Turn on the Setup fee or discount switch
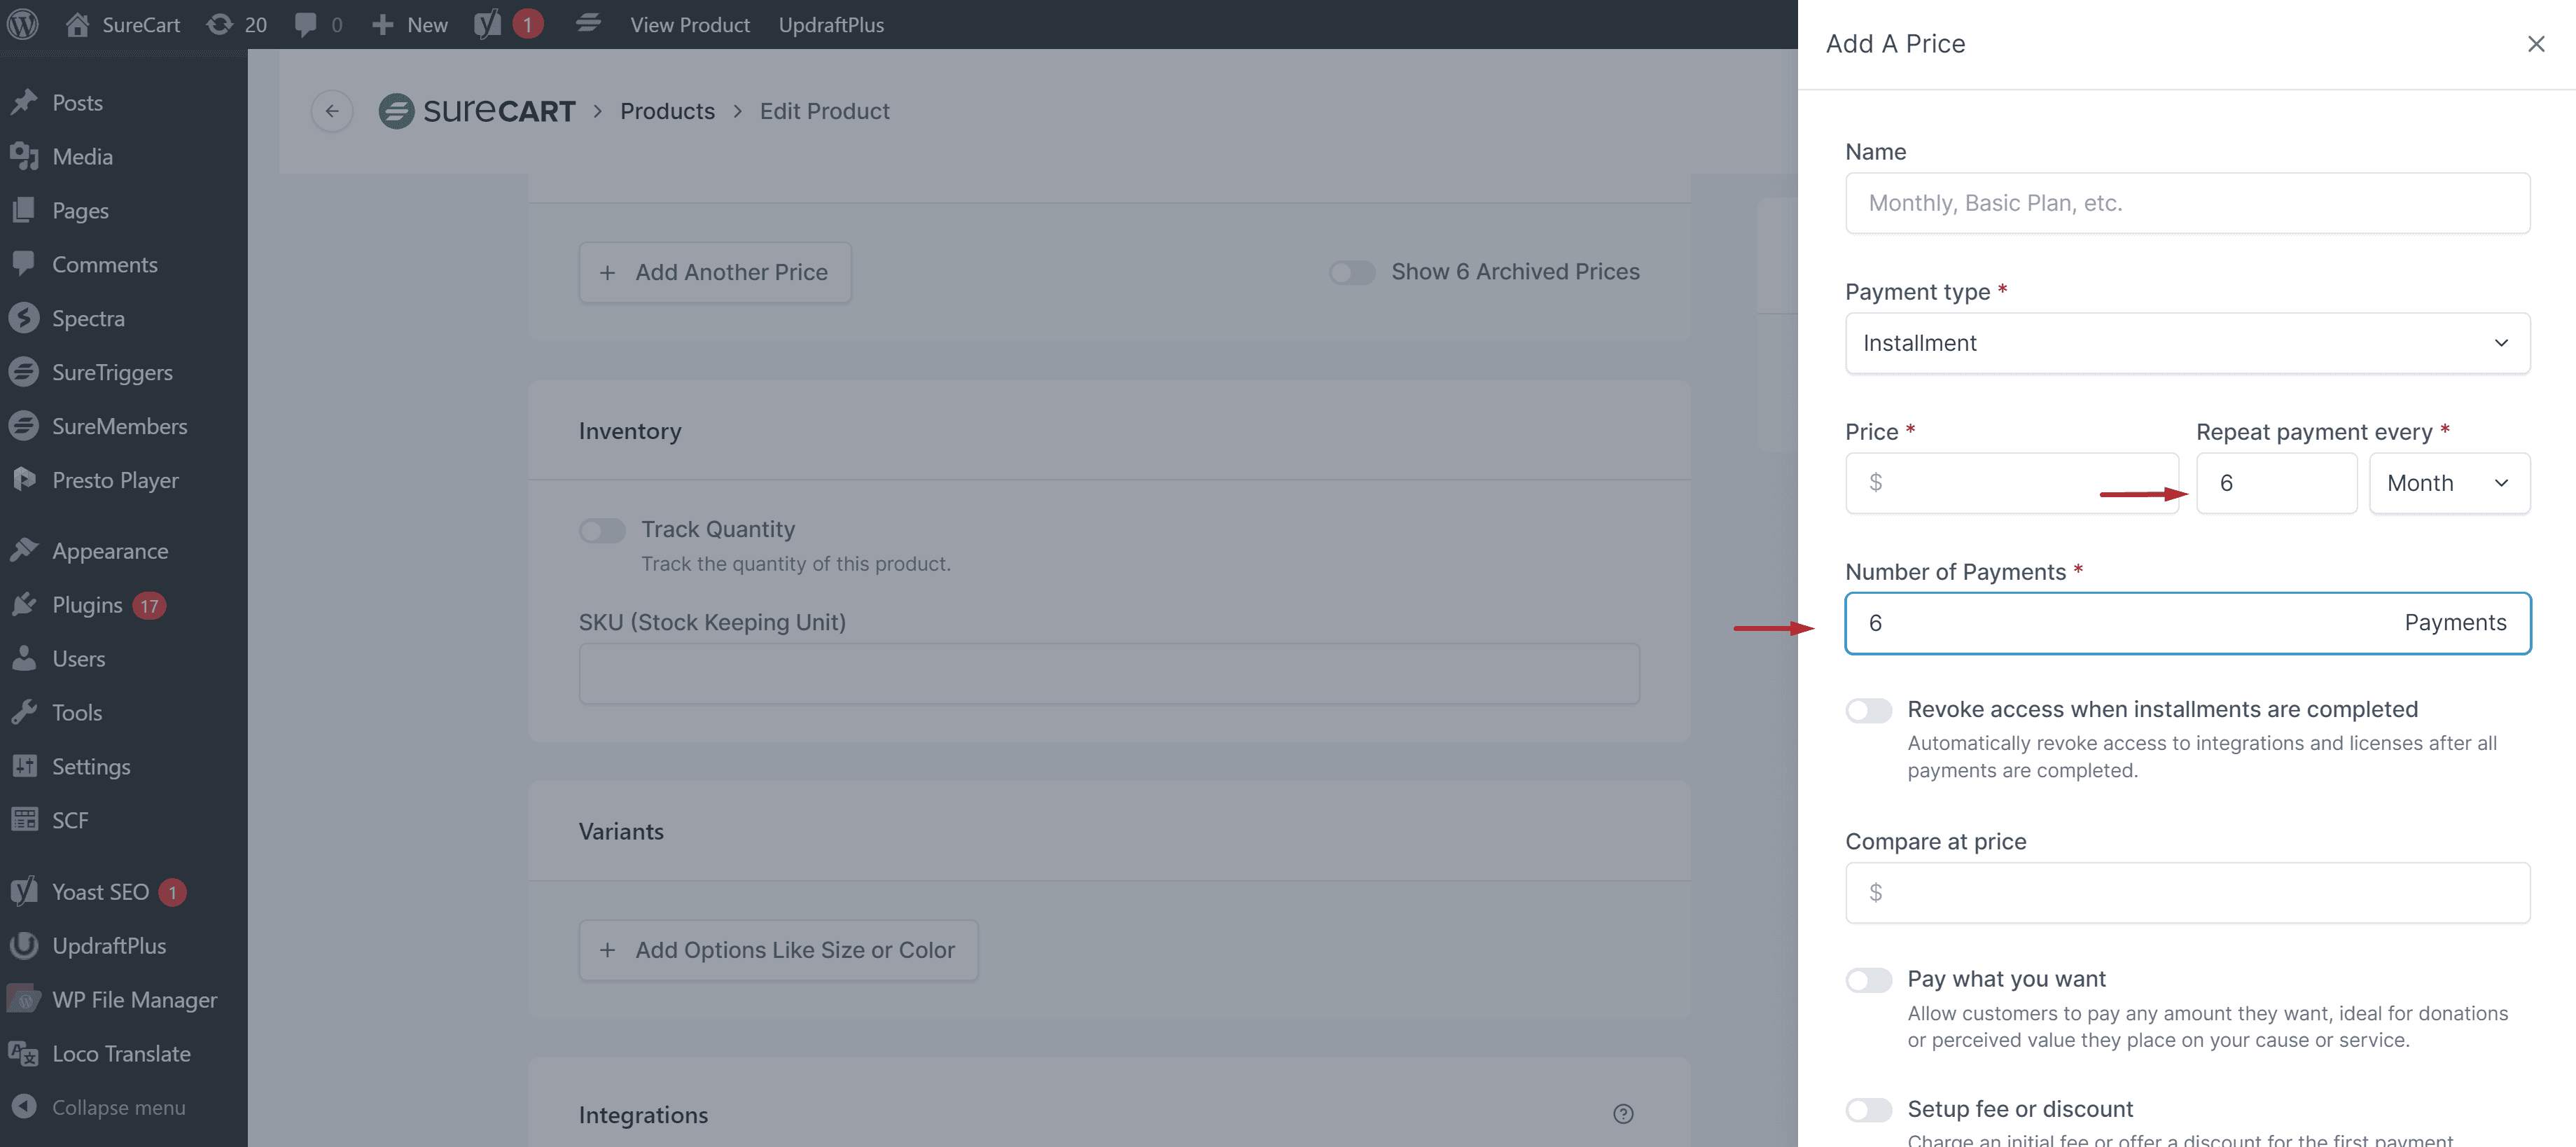This screenshot has height=1147, width=2576. (1868, 1110)
